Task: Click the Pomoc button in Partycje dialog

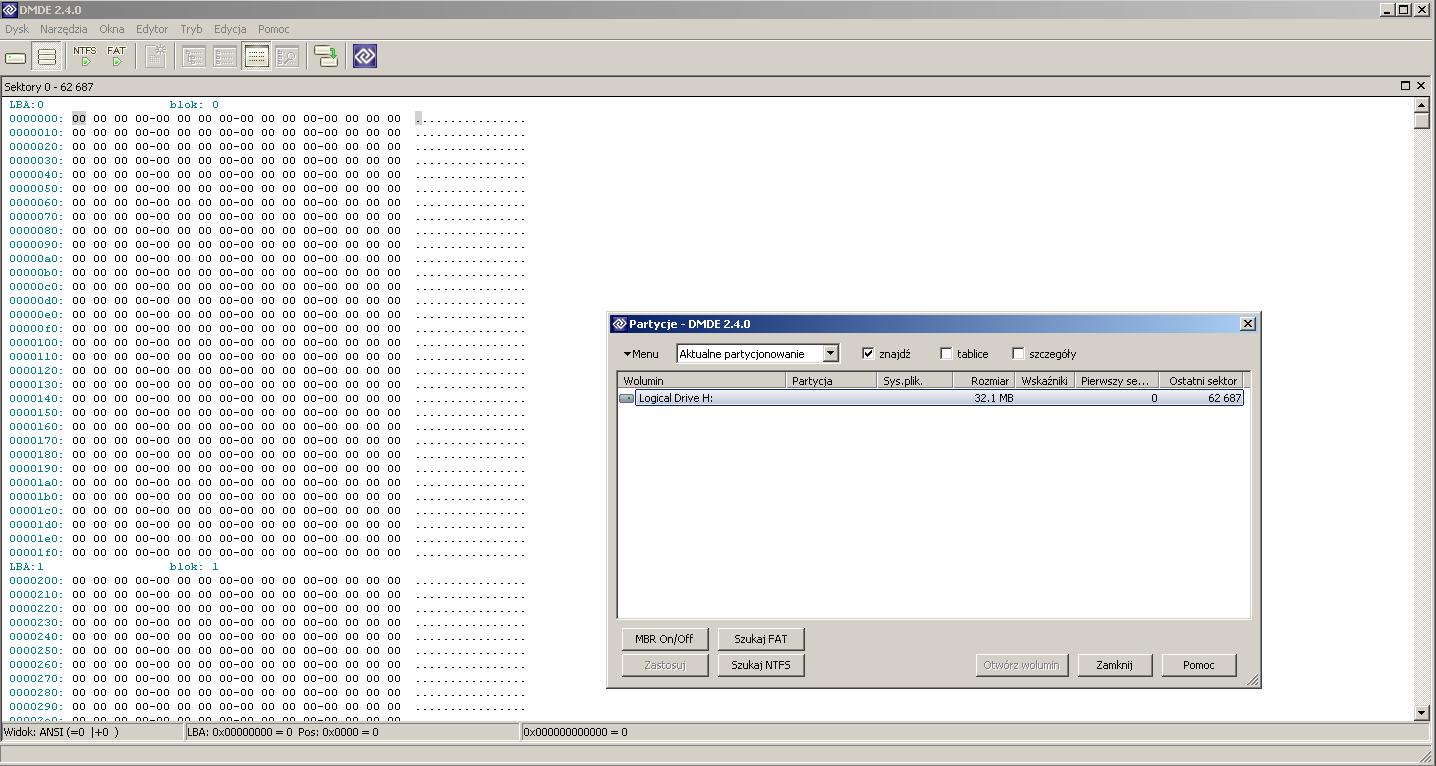Action: pos(1199,665)
